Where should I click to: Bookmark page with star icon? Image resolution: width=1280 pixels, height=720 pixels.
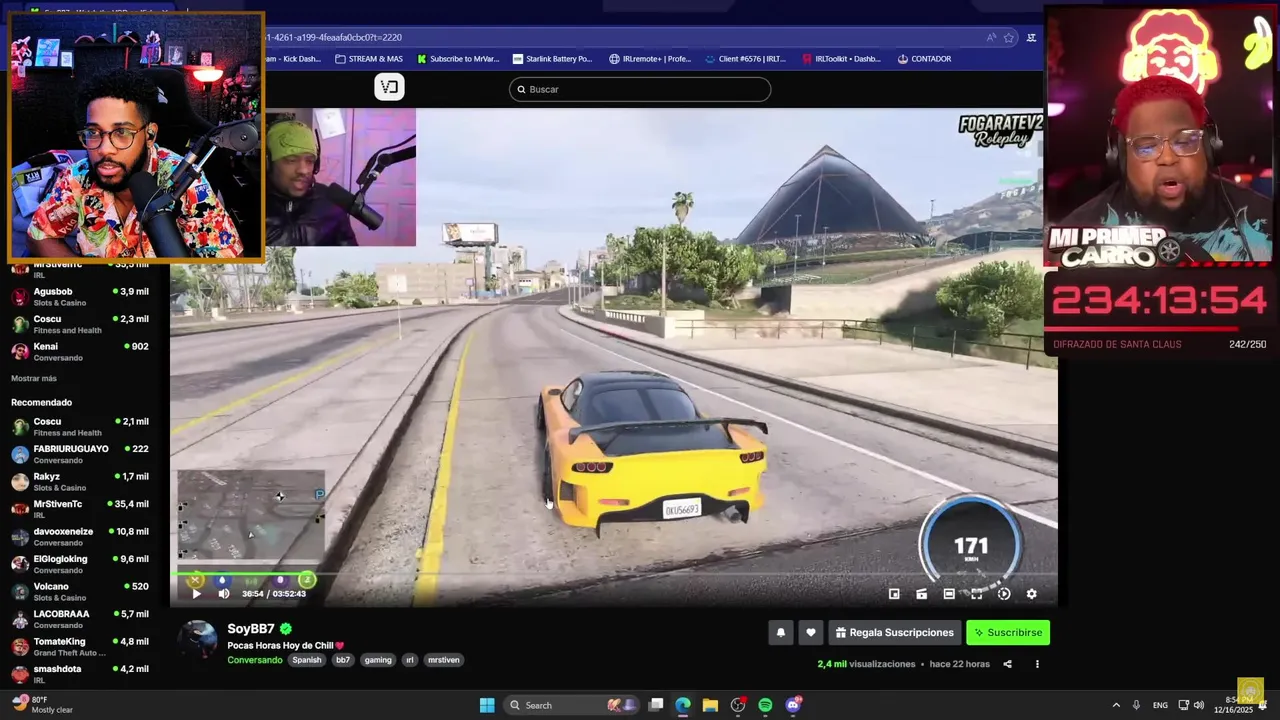coord(1009,37)
